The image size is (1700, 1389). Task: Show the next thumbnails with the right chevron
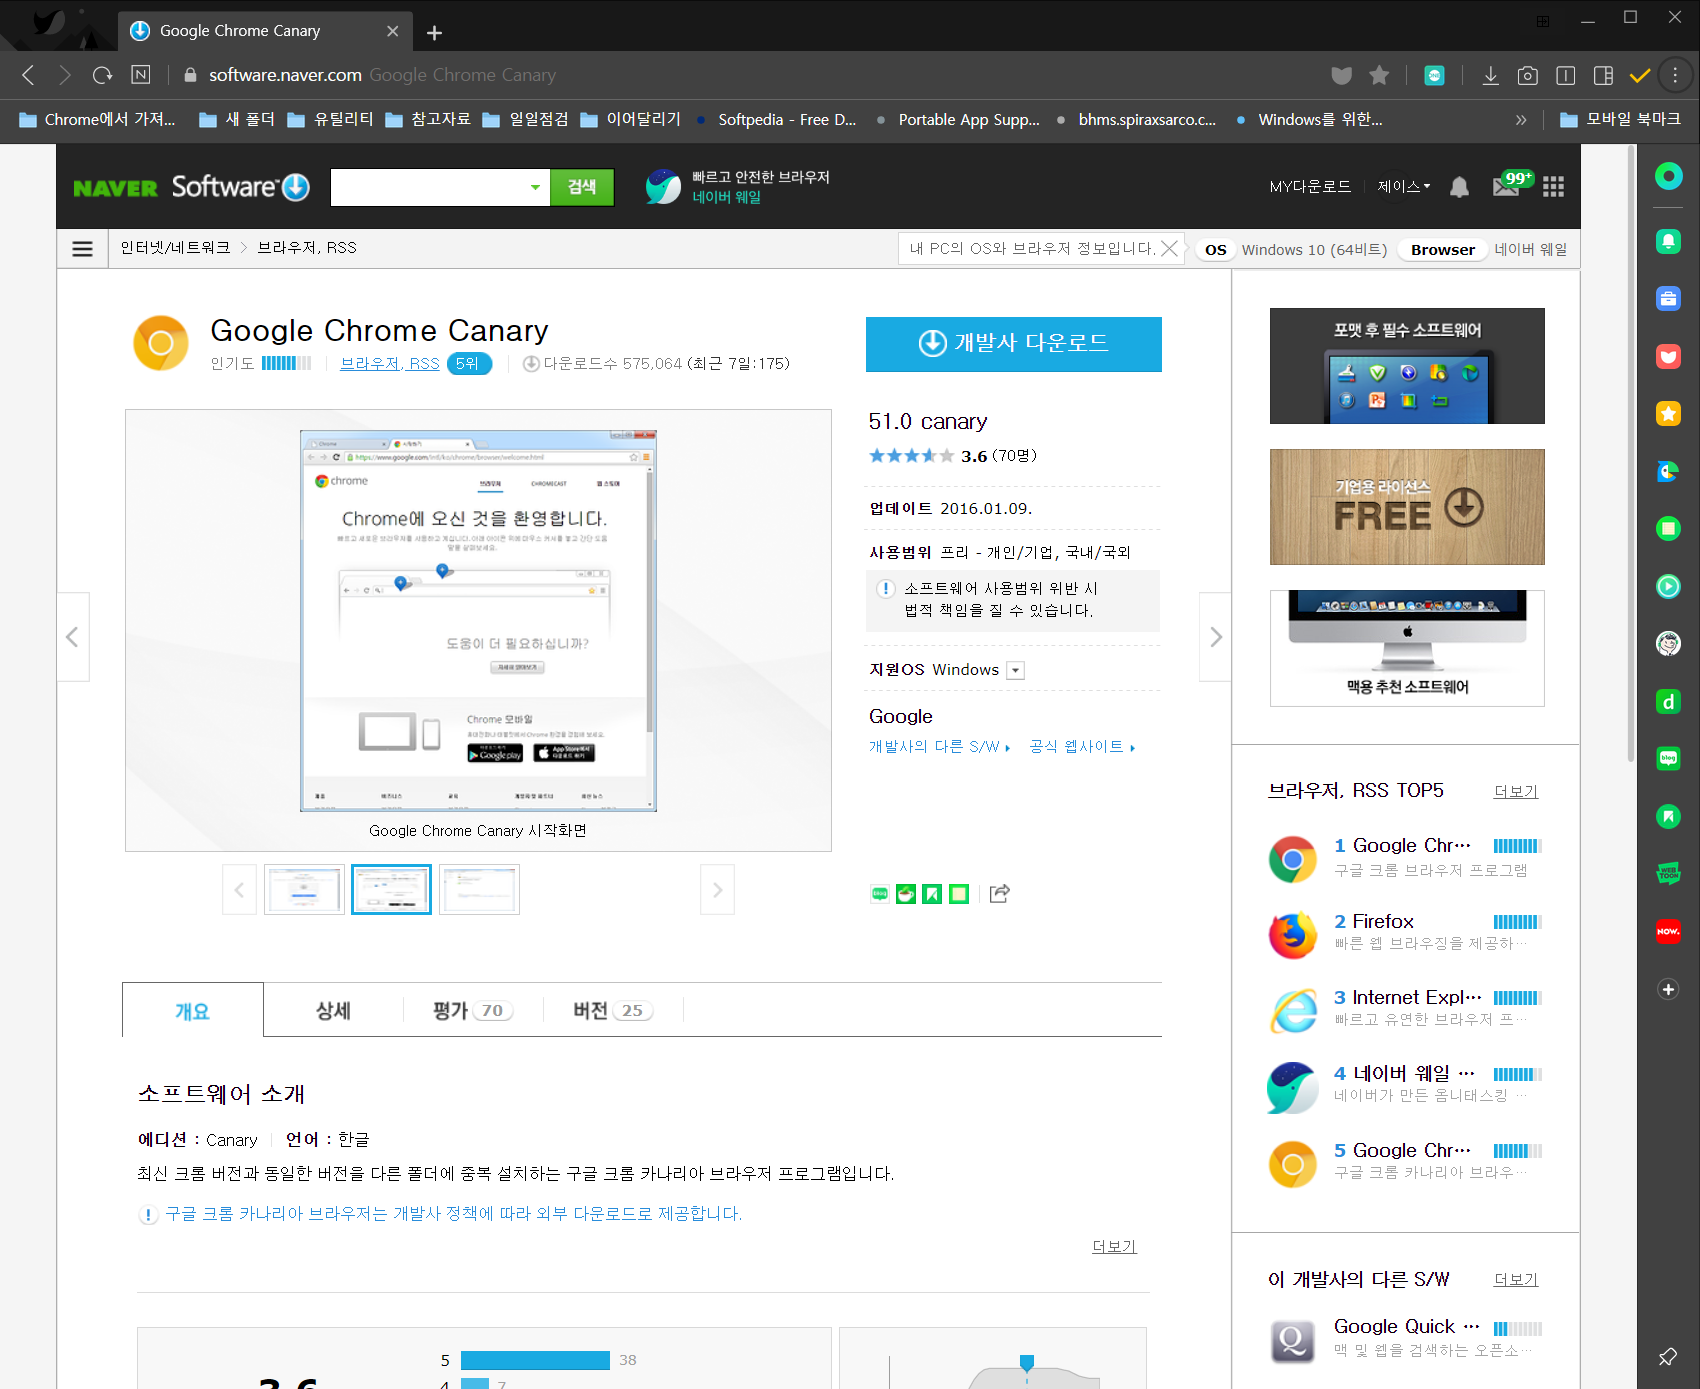[717, 889]
